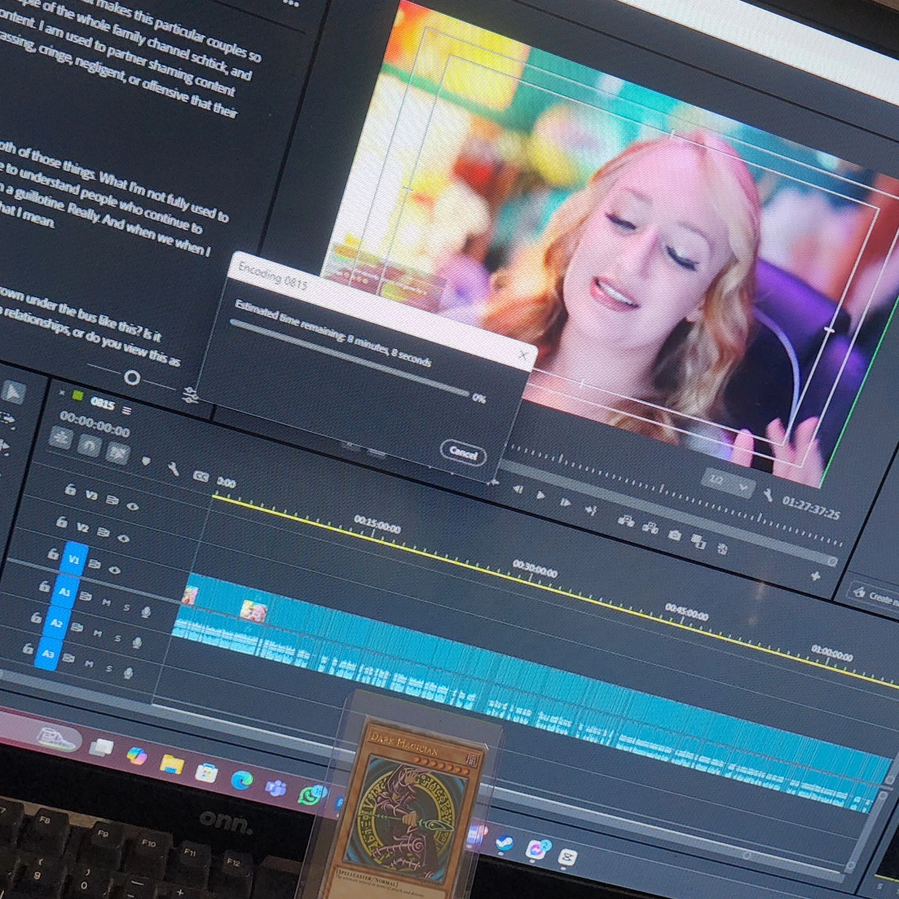
Task: Click the CC captions track button
Action: click(x=201, y=476)
